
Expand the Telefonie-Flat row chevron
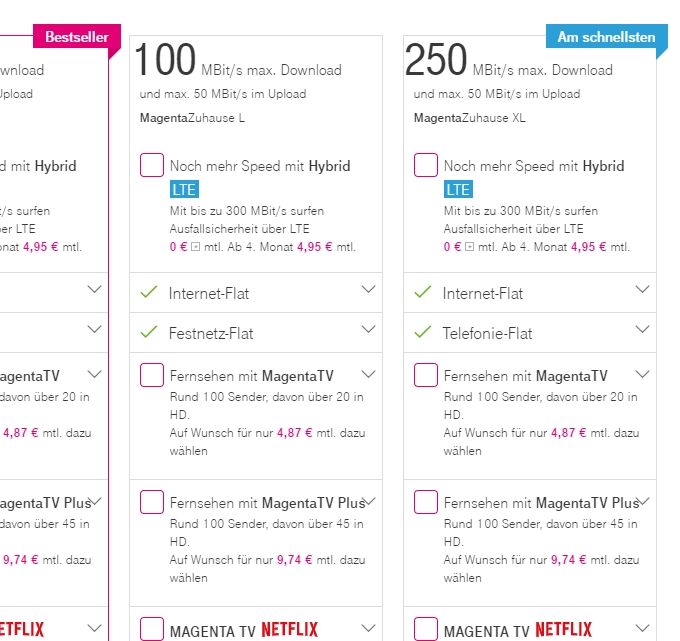coord(643,331)
